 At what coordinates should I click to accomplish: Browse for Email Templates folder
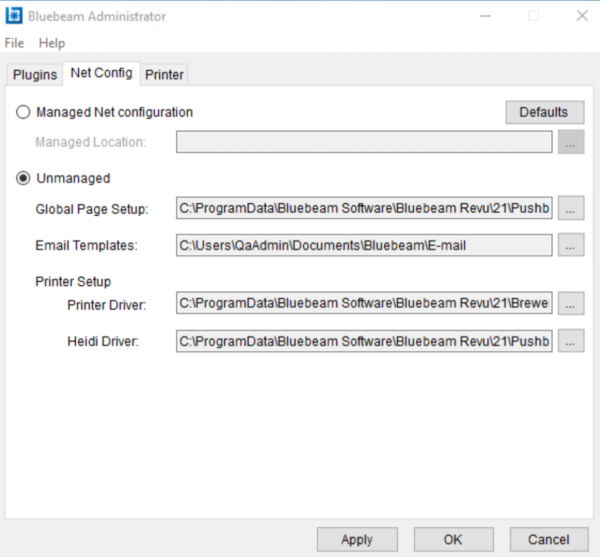pyautogui.click(x=571, y=245)
